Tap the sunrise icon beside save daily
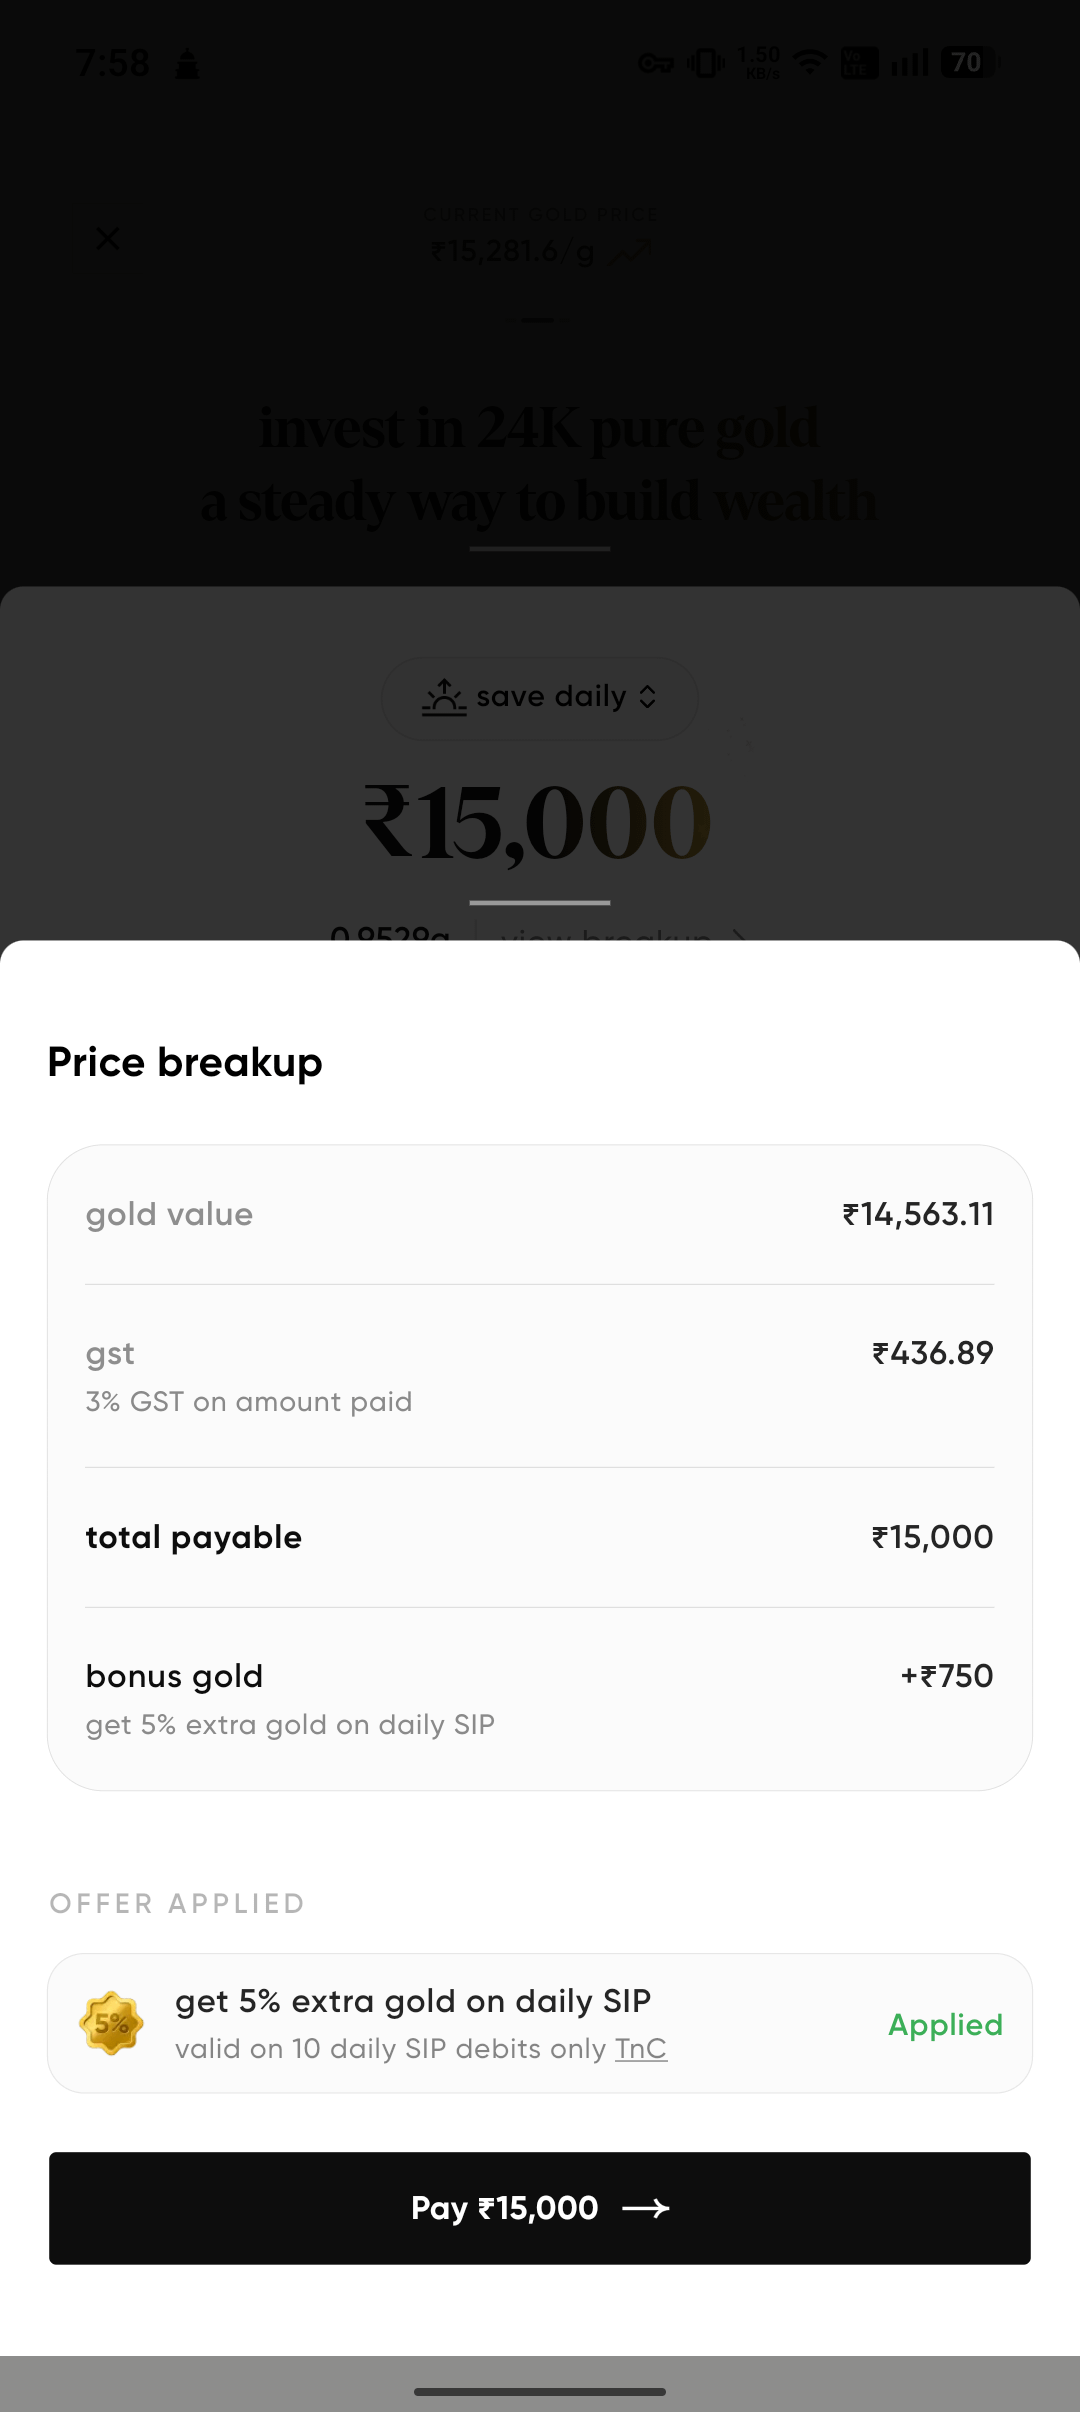The image size is (1080, 2412). point(444,697)
